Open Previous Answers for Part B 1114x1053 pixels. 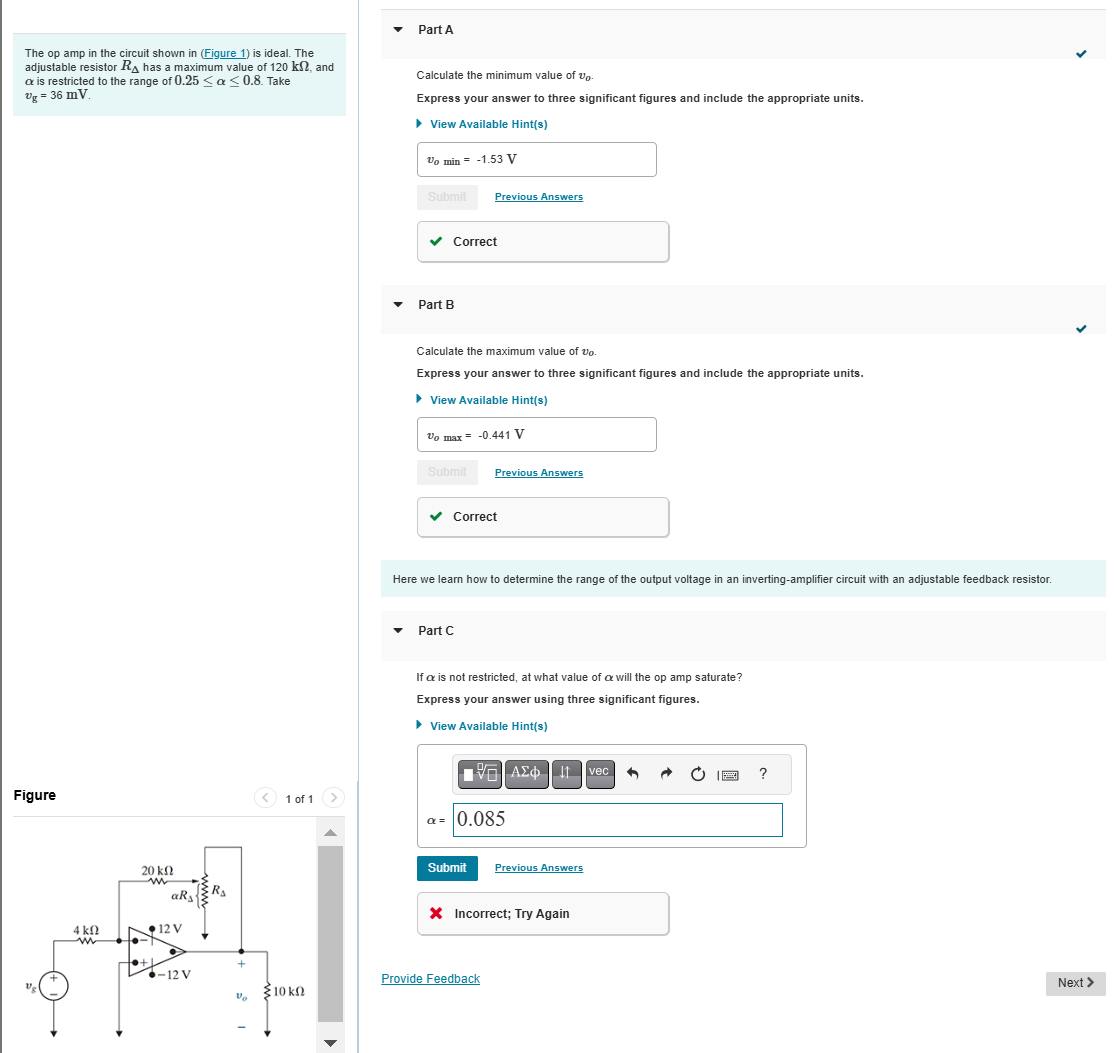[x=539, y=472]
